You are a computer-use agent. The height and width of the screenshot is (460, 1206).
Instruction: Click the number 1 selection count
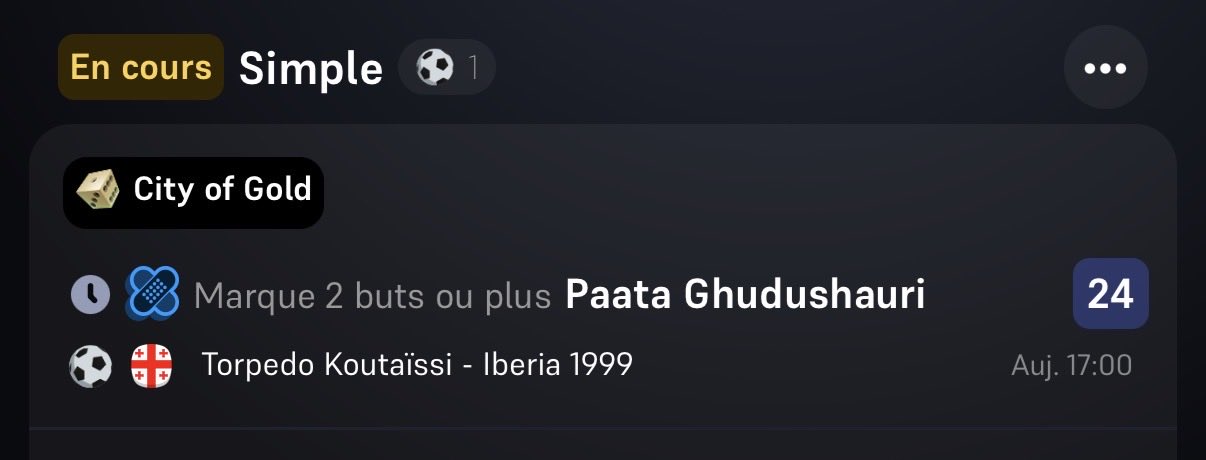coord(474,68)
